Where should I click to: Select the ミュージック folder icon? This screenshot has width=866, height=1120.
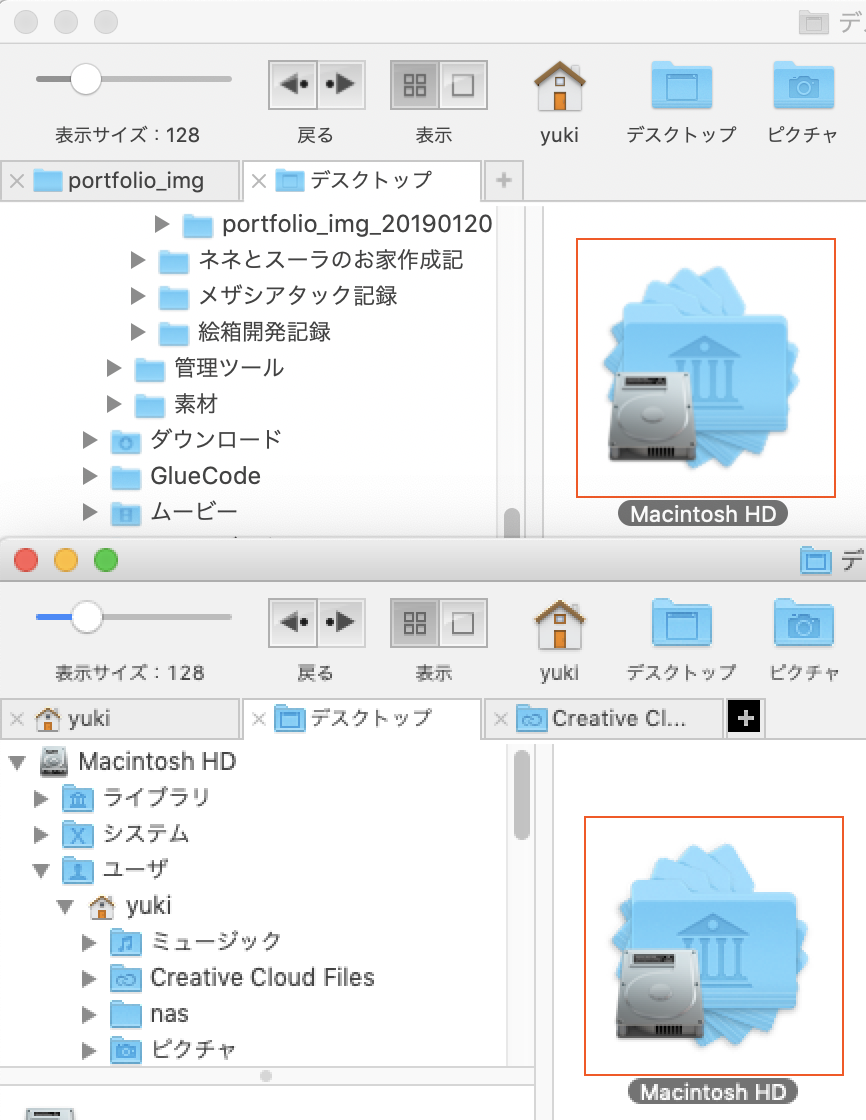126,943
